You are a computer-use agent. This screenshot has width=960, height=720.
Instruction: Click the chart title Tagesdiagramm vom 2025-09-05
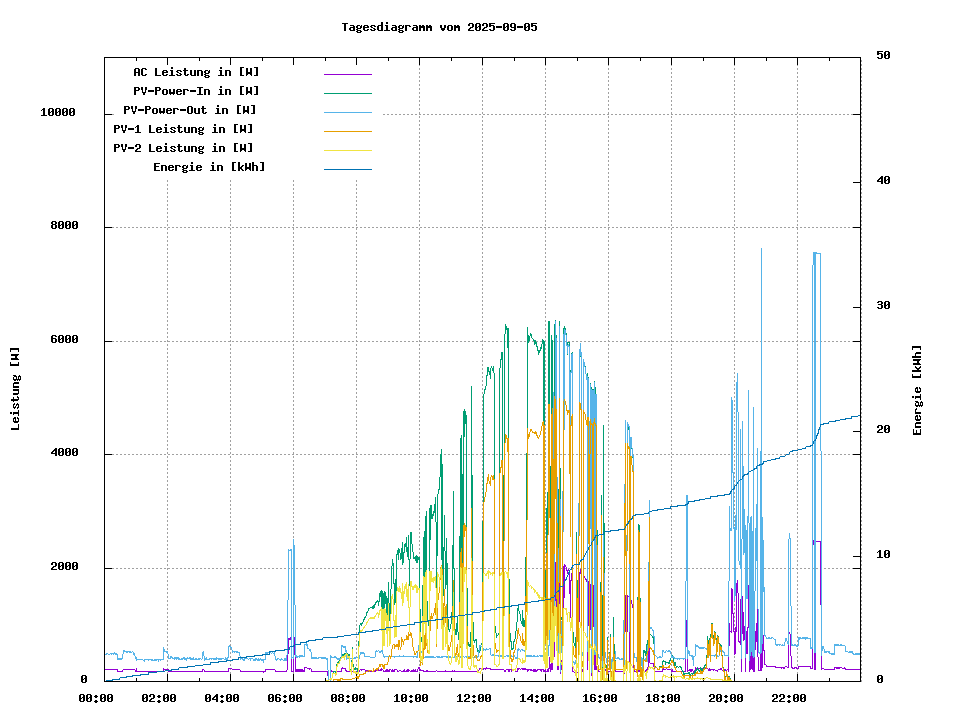(439, 27)
